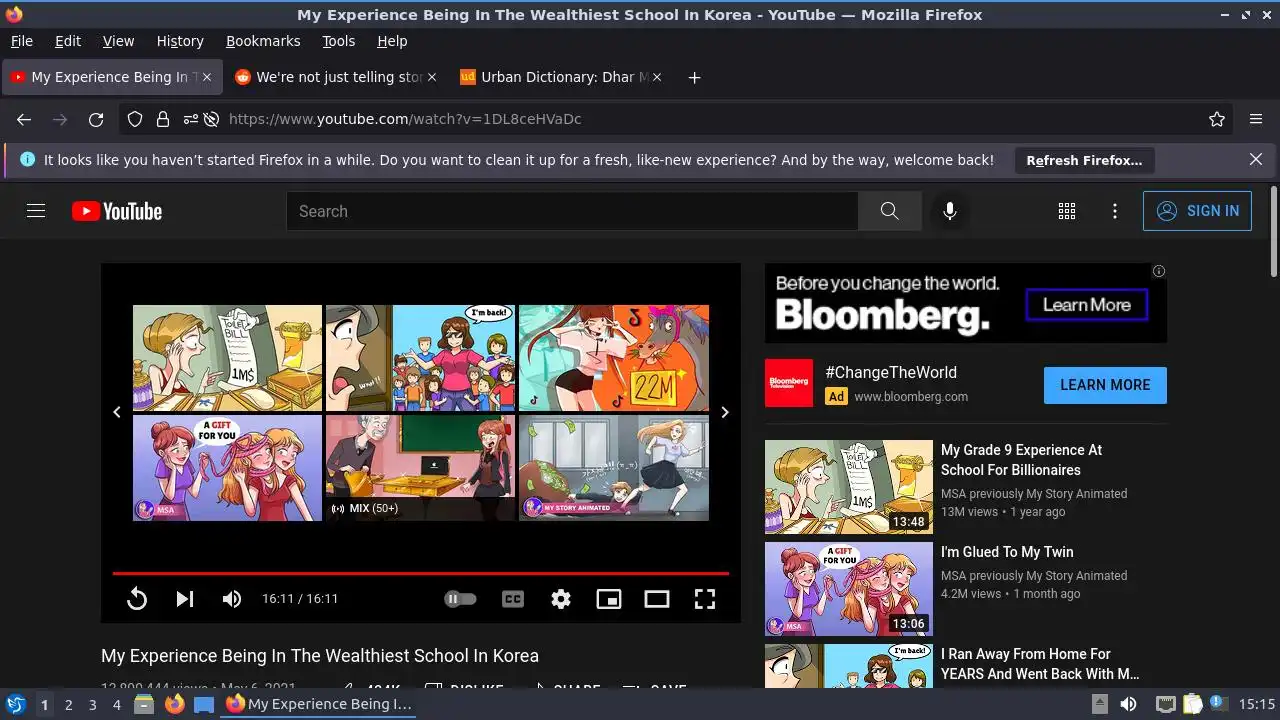The image size is (1280, 720).
Task: Mute the video volume
Action: coord(232,599)
